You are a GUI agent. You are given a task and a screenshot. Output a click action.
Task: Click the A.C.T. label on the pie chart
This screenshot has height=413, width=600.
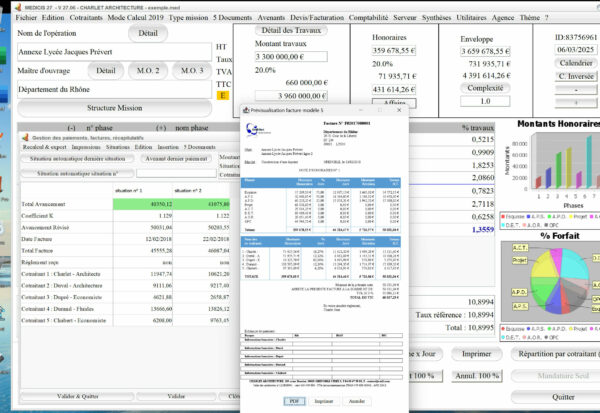pyautogui.click(x=520, y=248)
